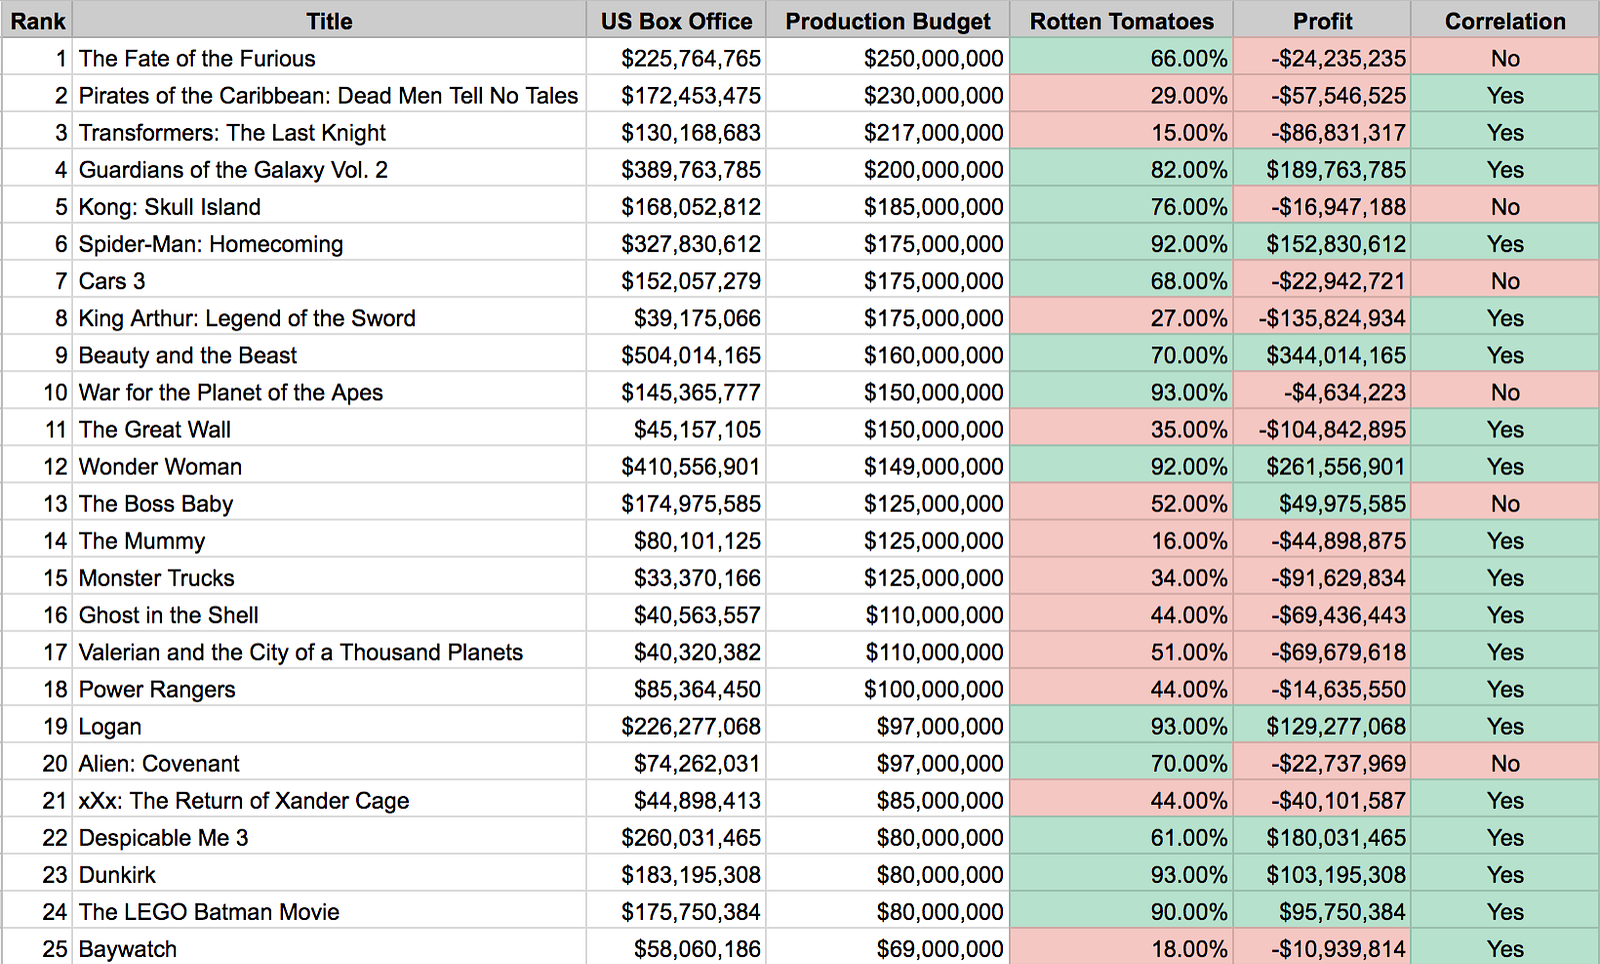Select the "Power Rangers" title cell
Viewport: 1600px width, 964px height.
click(x=329, y=688)
